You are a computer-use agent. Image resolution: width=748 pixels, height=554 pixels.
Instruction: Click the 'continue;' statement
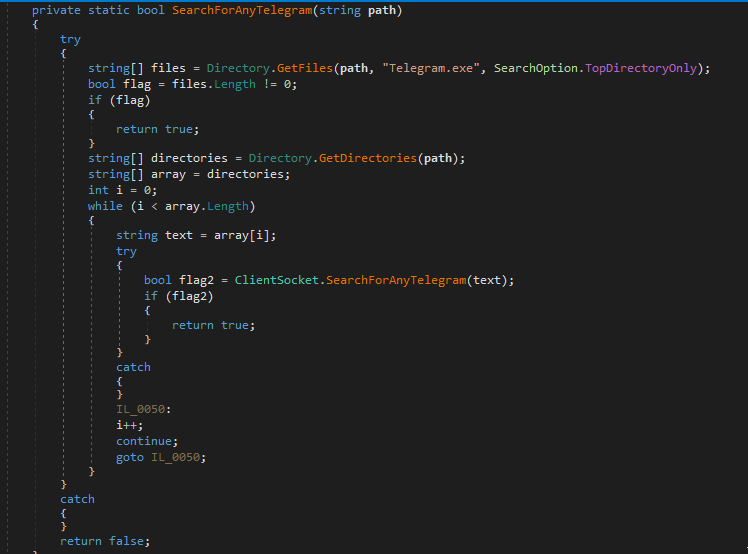[147, 441]
